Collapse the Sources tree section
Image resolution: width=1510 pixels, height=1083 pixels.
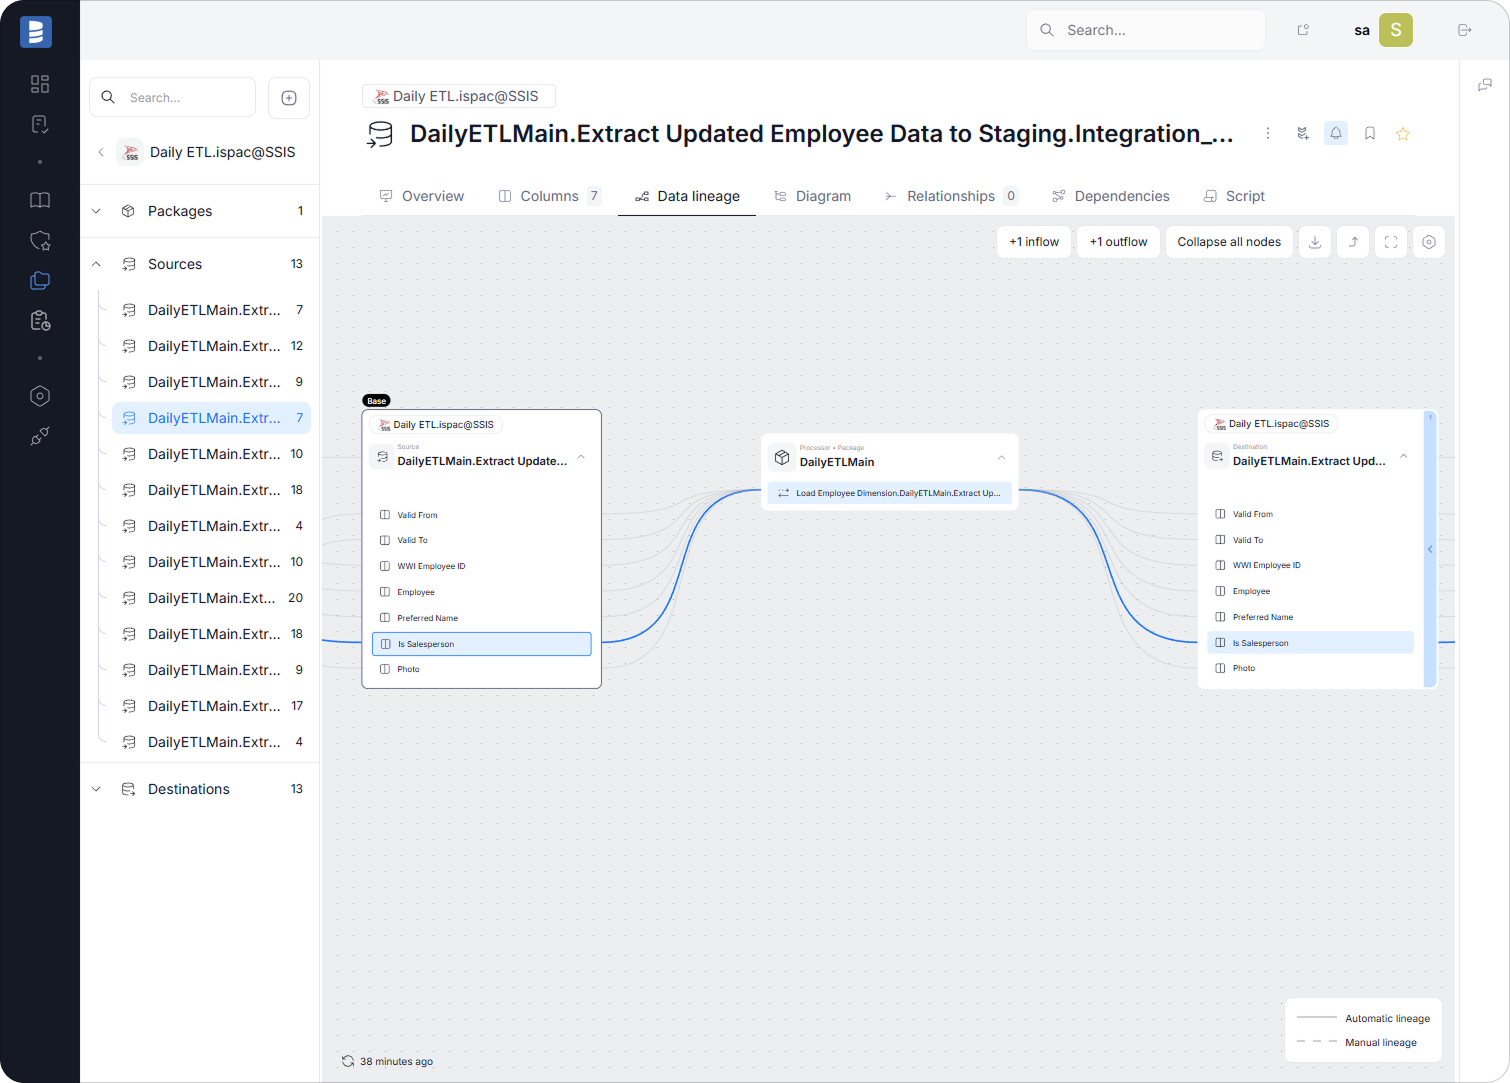pyautogui.click(x=97, y=264)
